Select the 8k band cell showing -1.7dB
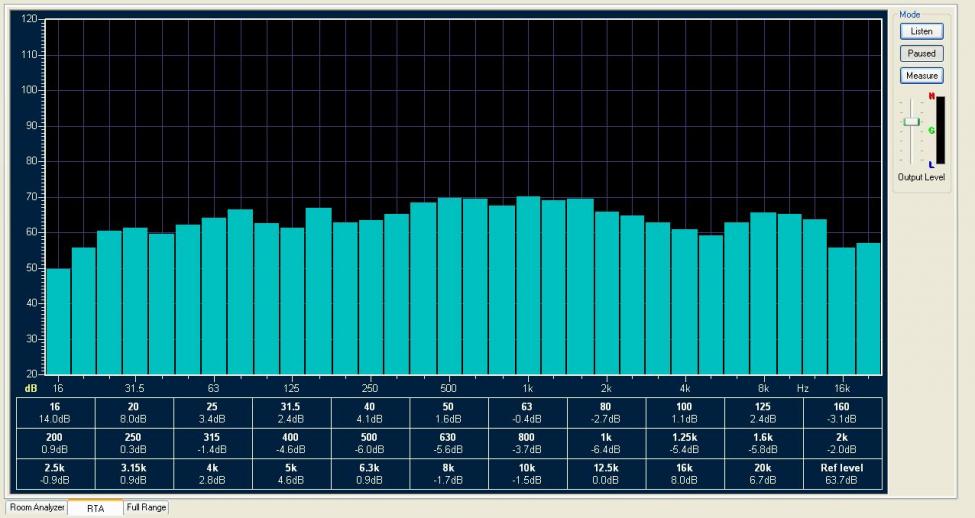The height and width of the screenshot is (518, 975). point(448,474)
